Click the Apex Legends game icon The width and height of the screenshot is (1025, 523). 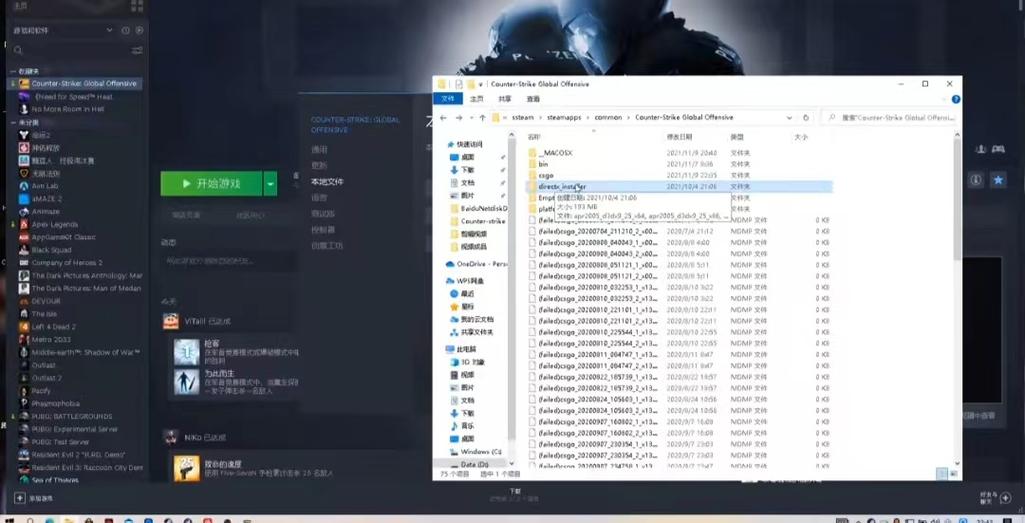click(24, 224)
